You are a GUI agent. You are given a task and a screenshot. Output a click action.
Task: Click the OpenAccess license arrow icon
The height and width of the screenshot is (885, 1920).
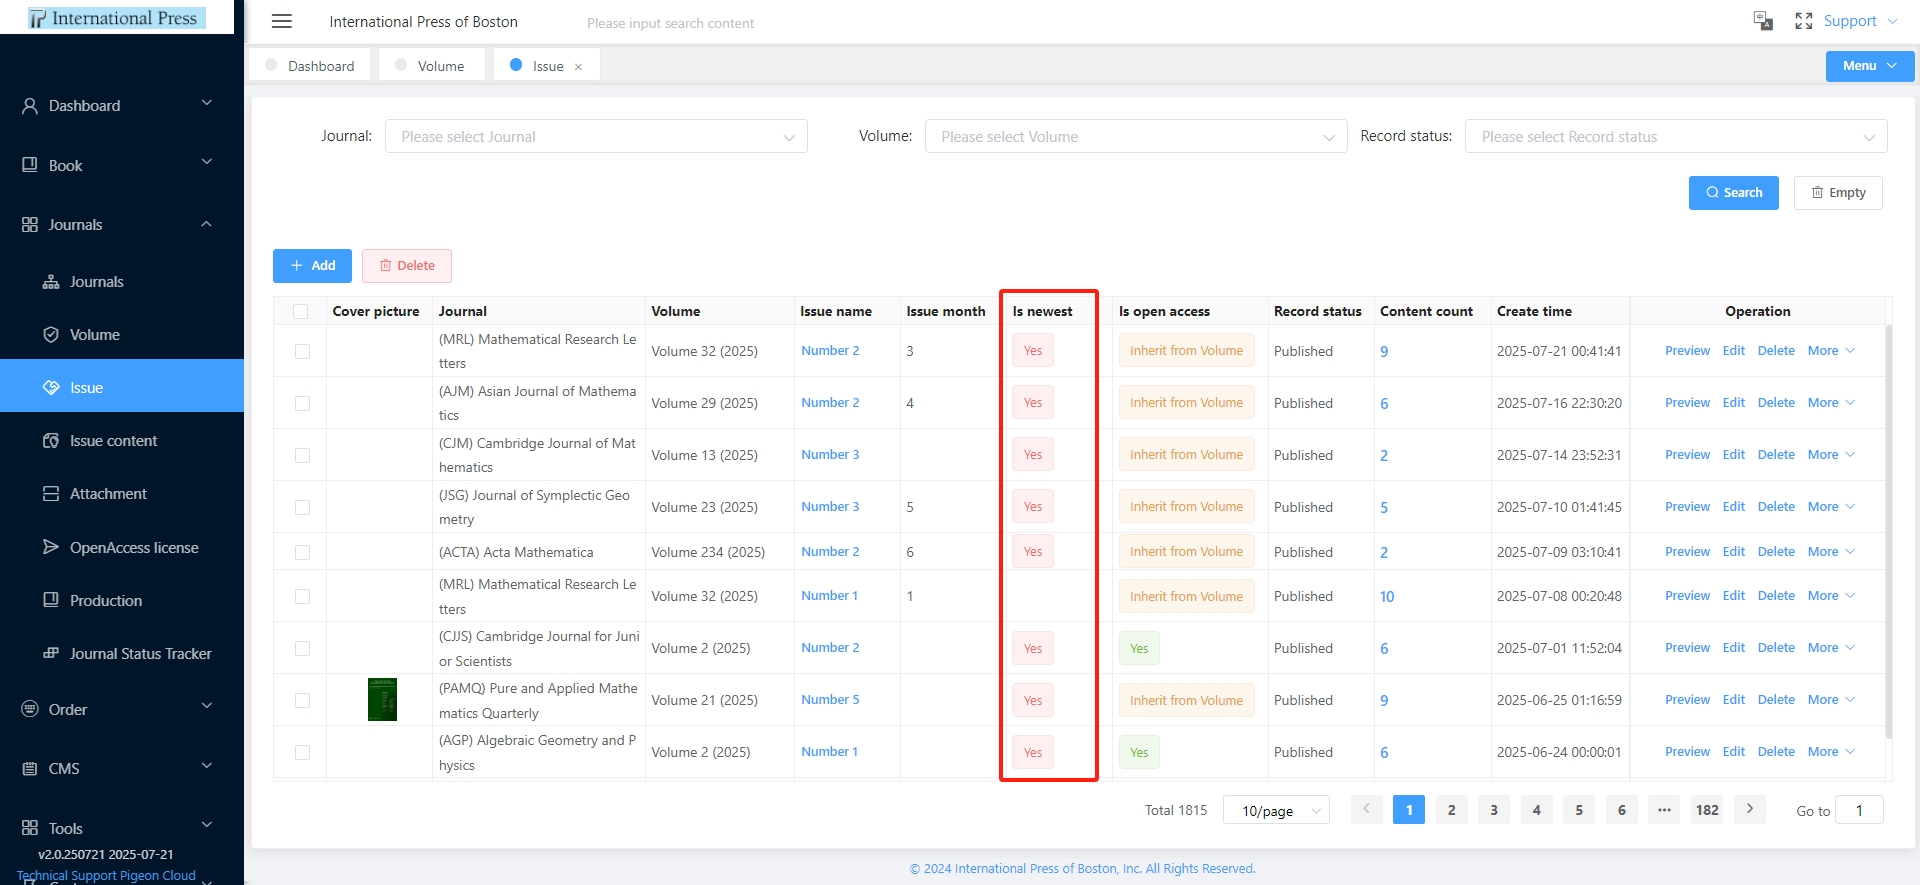pyautogui.click(x=51, y=547)
